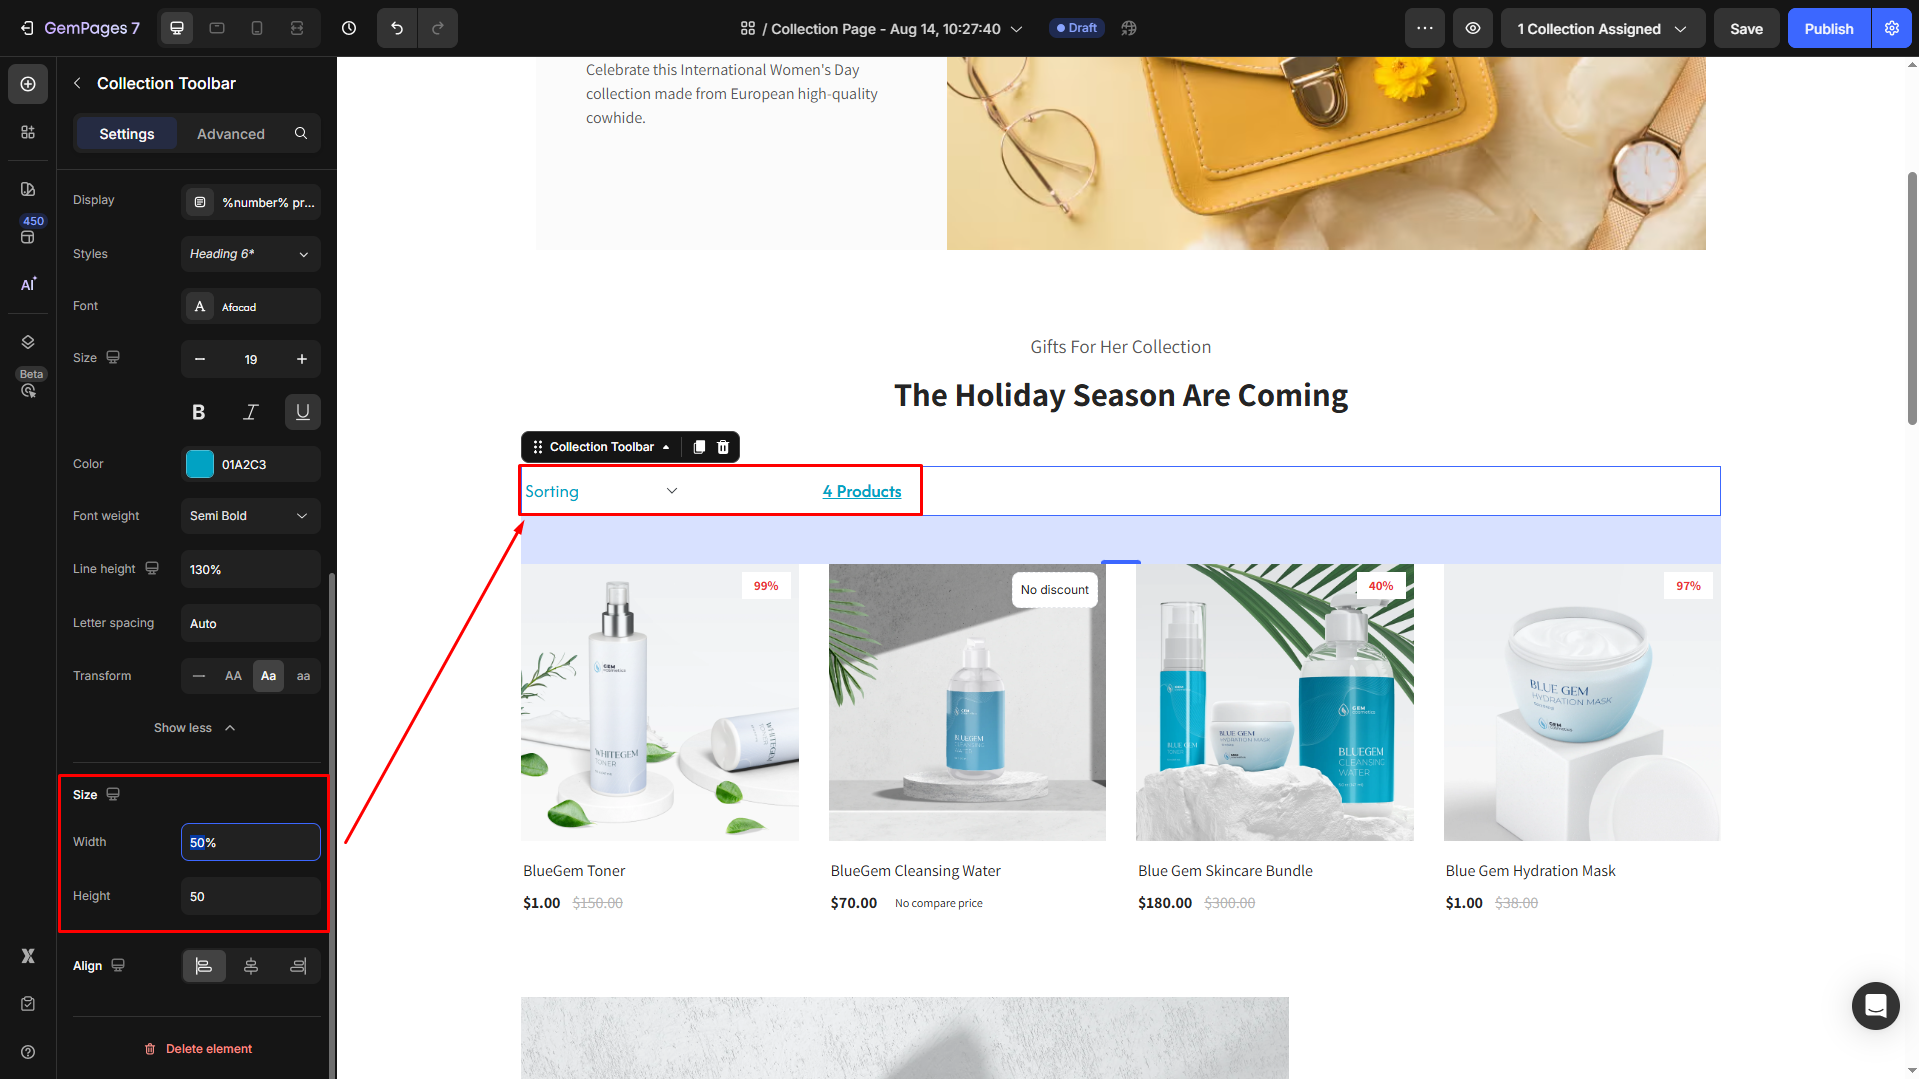The height and width of the screenshot is (1079, 1919).
Task: Open version history clock icon
Action: [349, 28]
